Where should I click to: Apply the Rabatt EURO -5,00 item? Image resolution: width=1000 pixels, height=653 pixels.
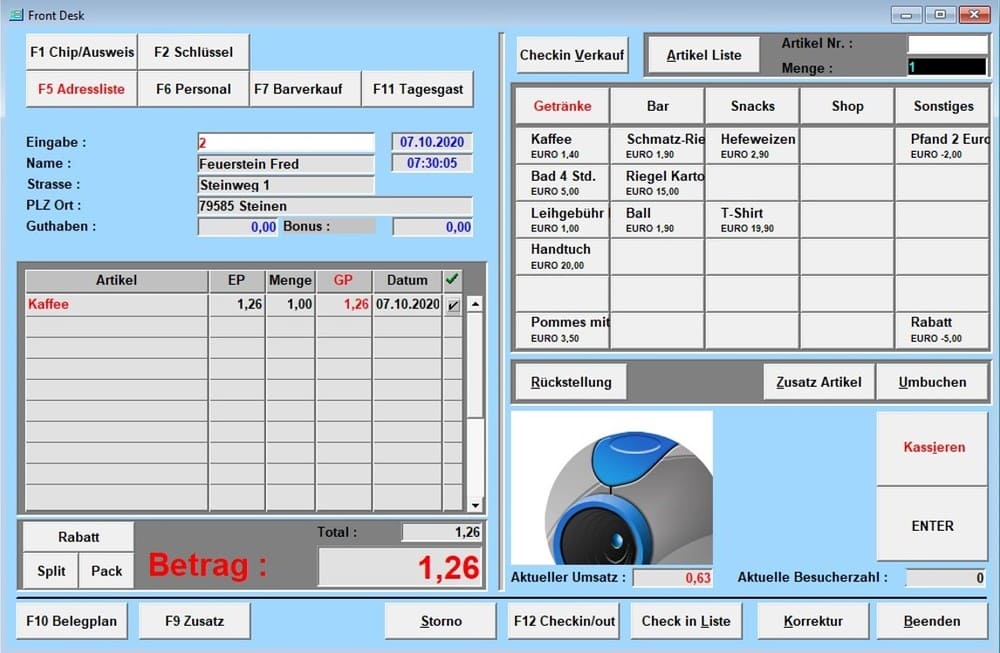pos(941,329)
